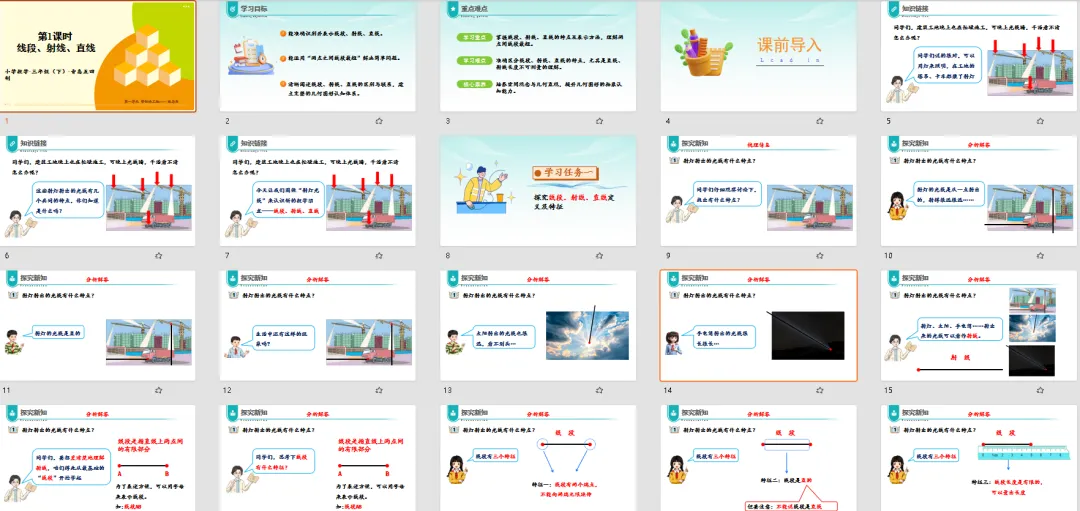1080x511 pixels.
Task: Click the slide number 8 label
Action: pyautogui.click(x=448, y=256)
